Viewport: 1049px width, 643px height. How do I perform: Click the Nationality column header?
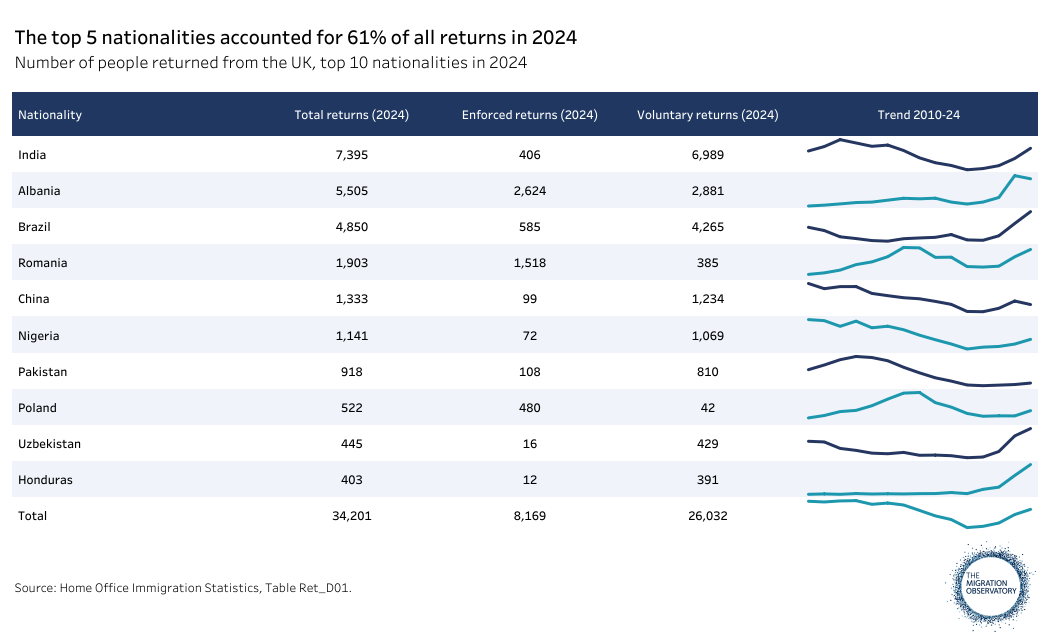click(50, 115)
